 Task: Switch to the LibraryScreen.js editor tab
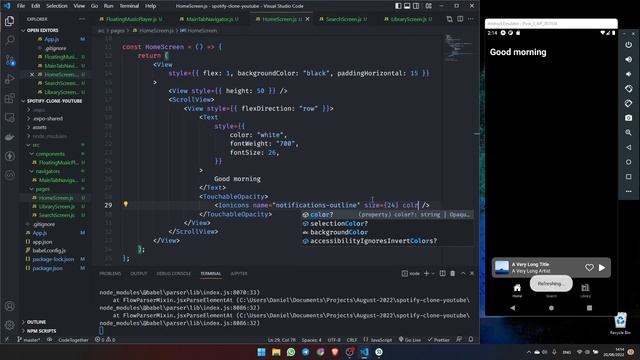[408, 19]
